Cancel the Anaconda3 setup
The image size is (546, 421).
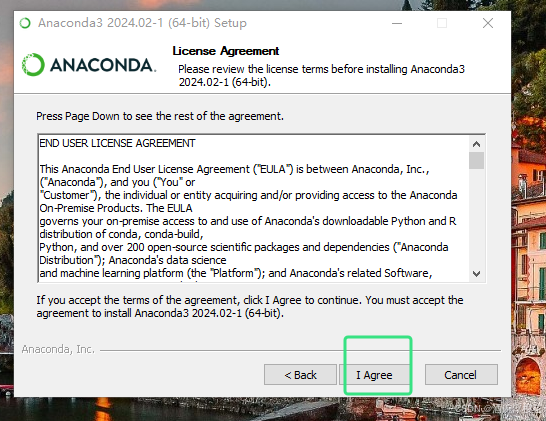461,375
